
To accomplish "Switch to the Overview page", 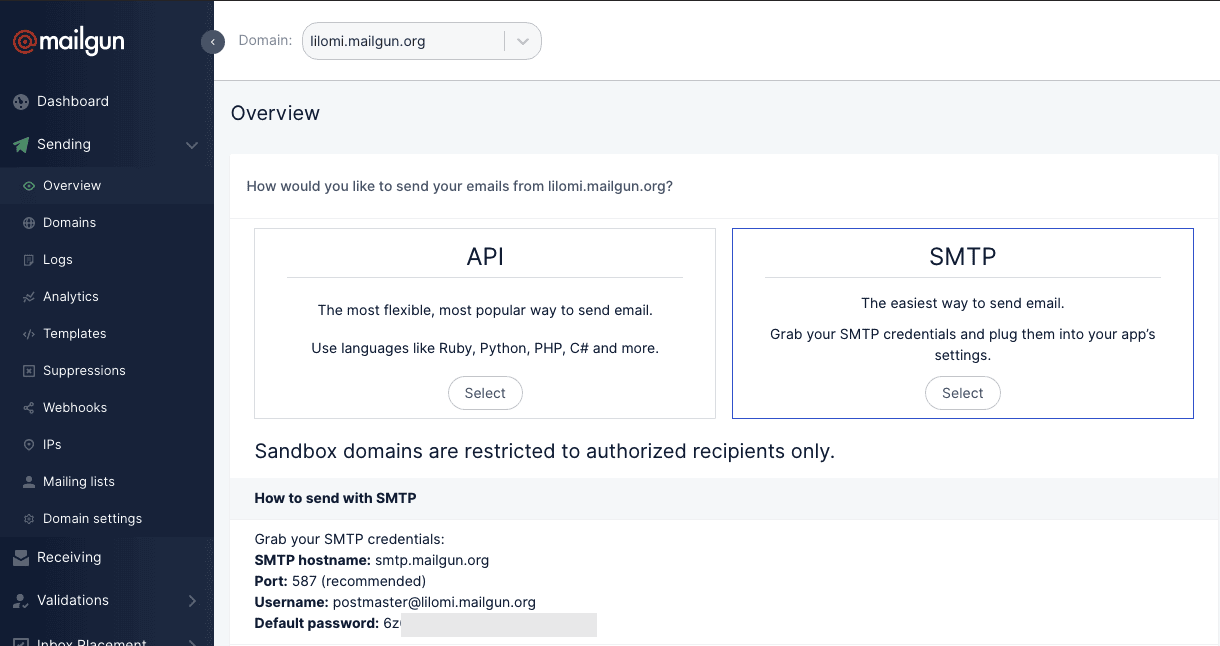I will pyautogui.click(x=71, y=185).
